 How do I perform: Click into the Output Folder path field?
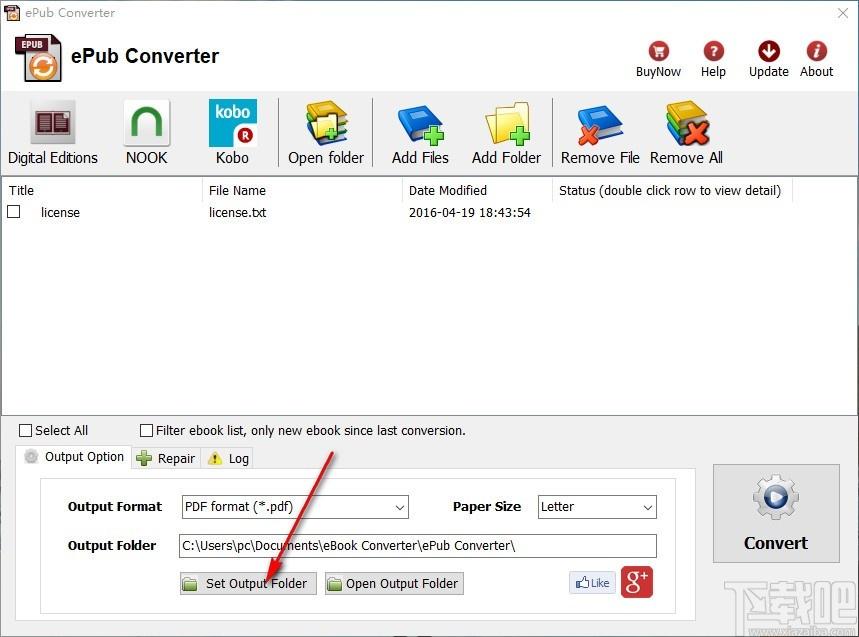click(417, 546)
